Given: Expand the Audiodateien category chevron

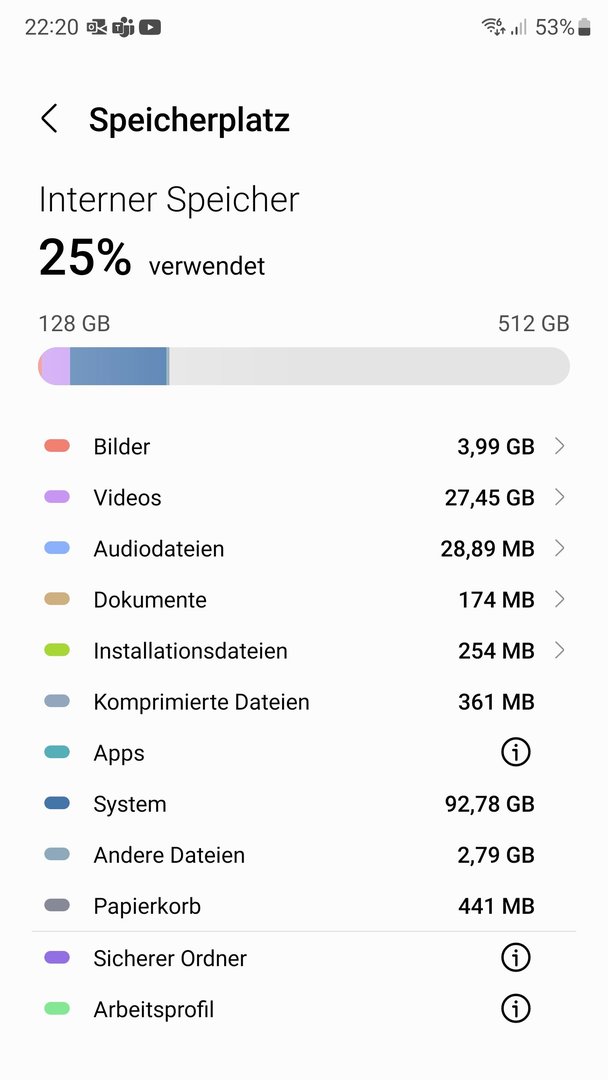Looking at the screenshot, I should [559, 548].
